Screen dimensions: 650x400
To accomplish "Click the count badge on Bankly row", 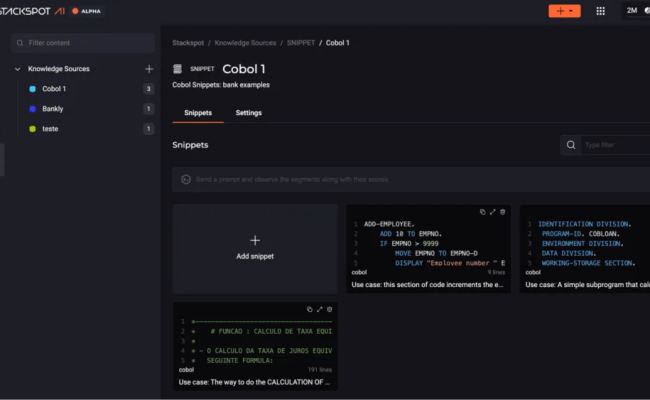I will coord(148,109).
